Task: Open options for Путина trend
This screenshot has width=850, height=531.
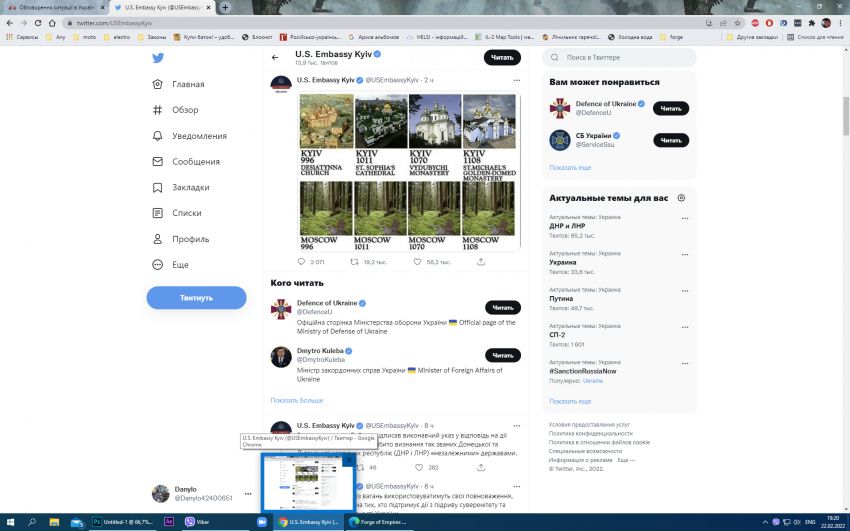Action: tap(685, 291)
